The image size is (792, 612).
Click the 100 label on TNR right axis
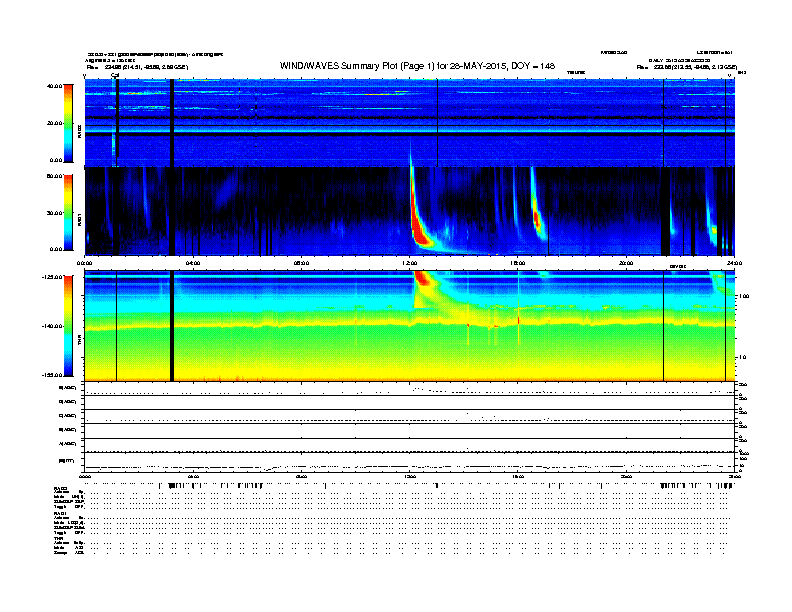pyautogui.click(x=743, y=296)
